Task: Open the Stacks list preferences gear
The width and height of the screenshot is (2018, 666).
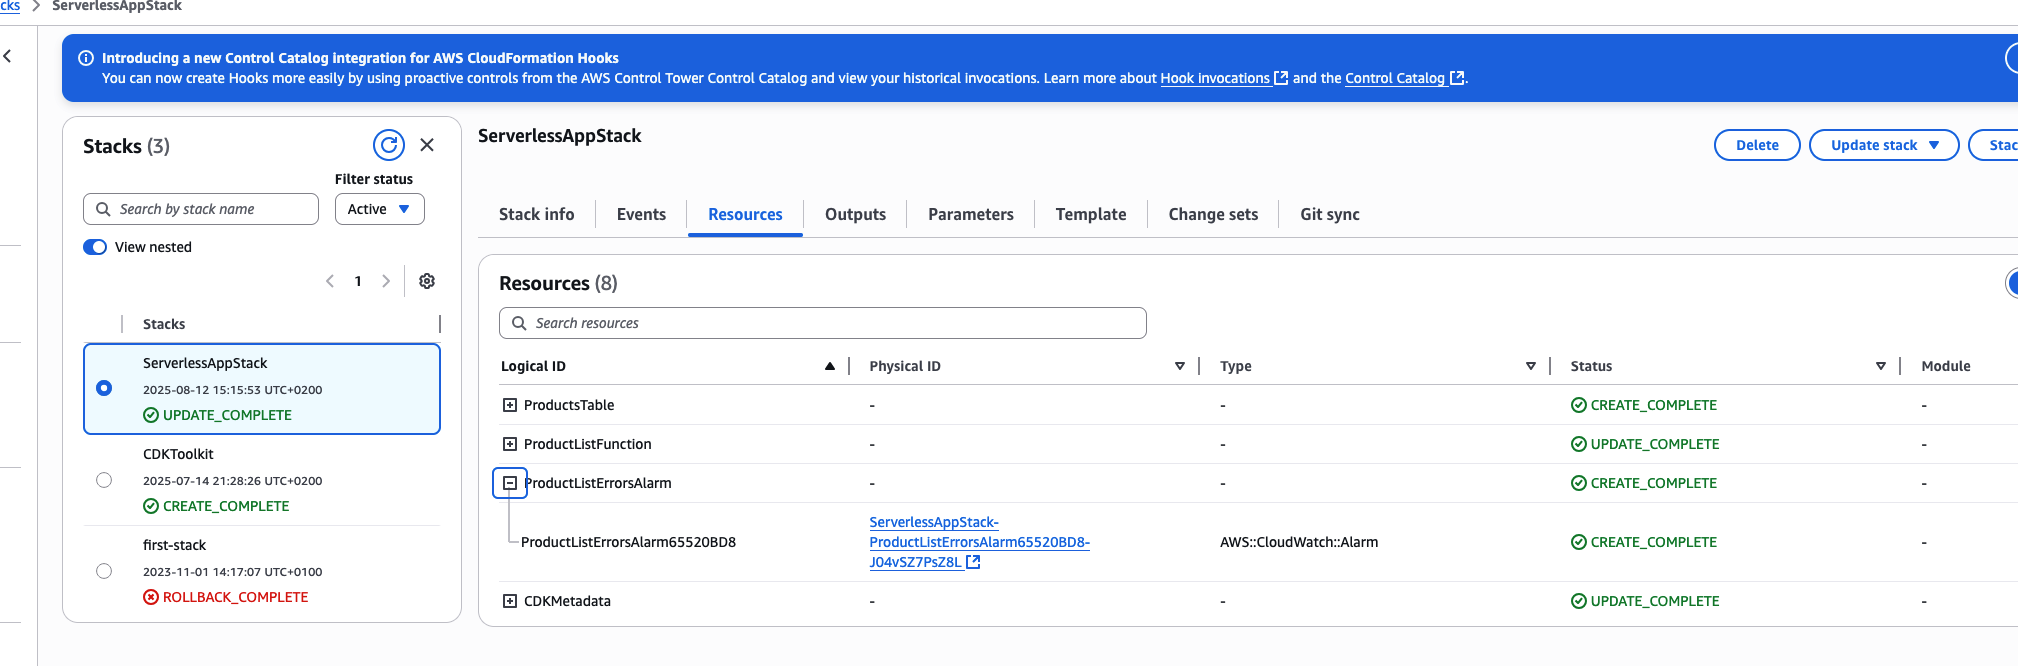Action: [x=427, y=281]
